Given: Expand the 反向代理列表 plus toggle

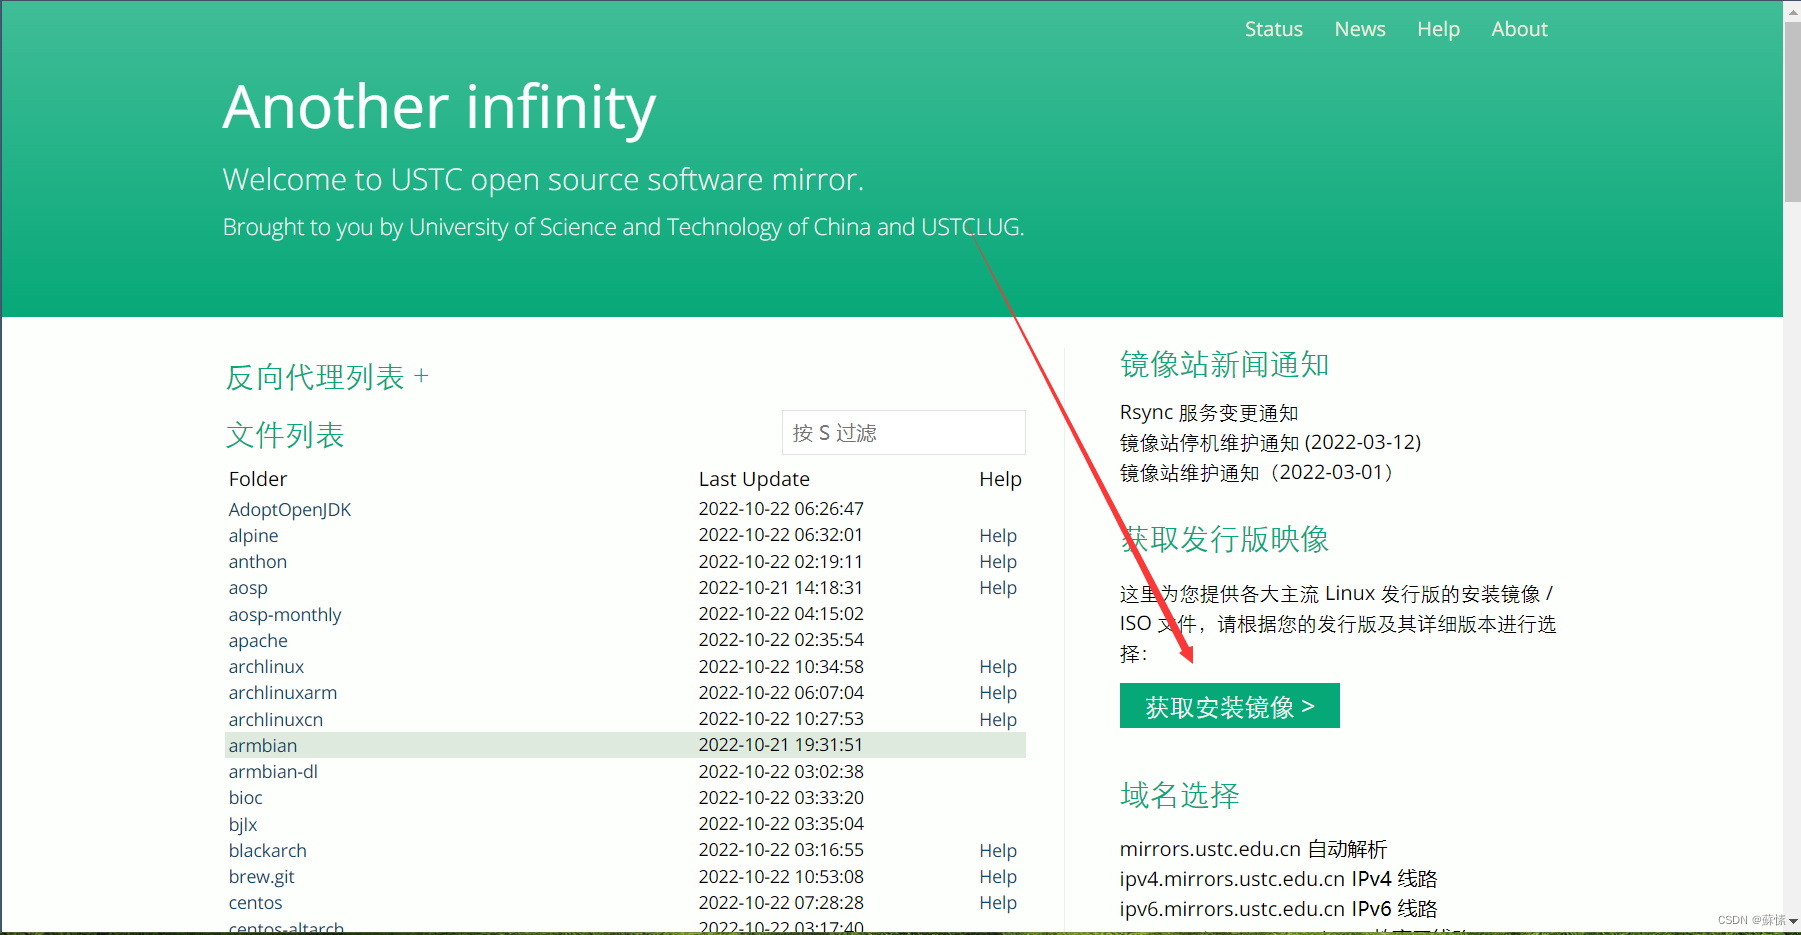Looking at the screenshot, I should click(421, 376).
